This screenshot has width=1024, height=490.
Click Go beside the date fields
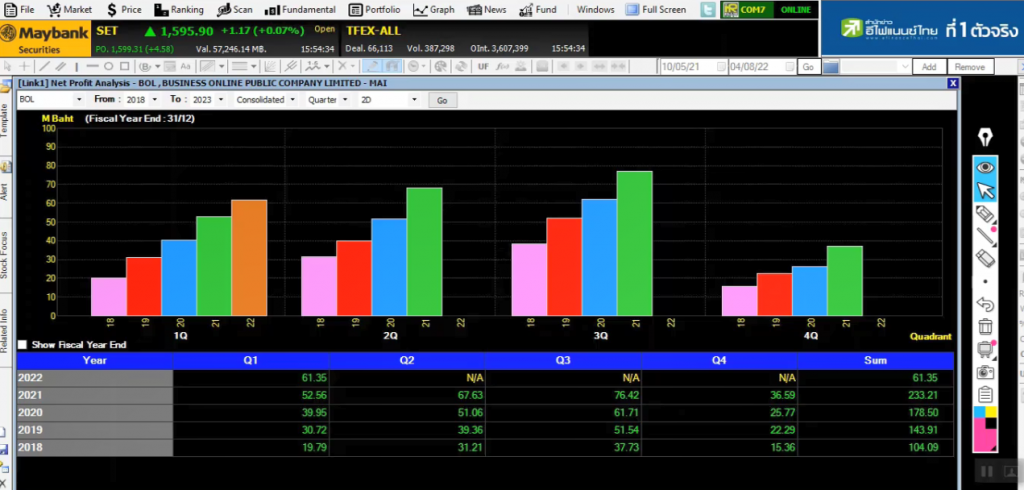coord(808,66)
